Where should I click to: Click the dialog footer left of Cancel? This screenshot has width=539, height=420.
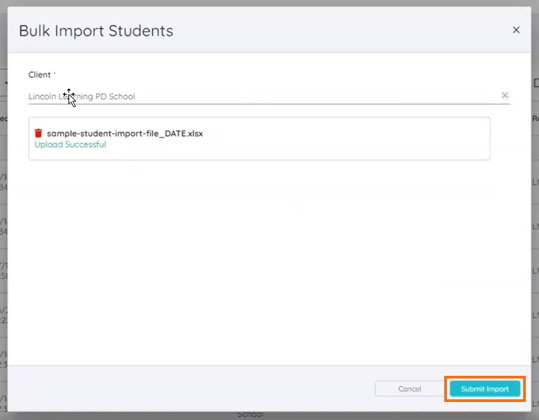click(189, 389)
